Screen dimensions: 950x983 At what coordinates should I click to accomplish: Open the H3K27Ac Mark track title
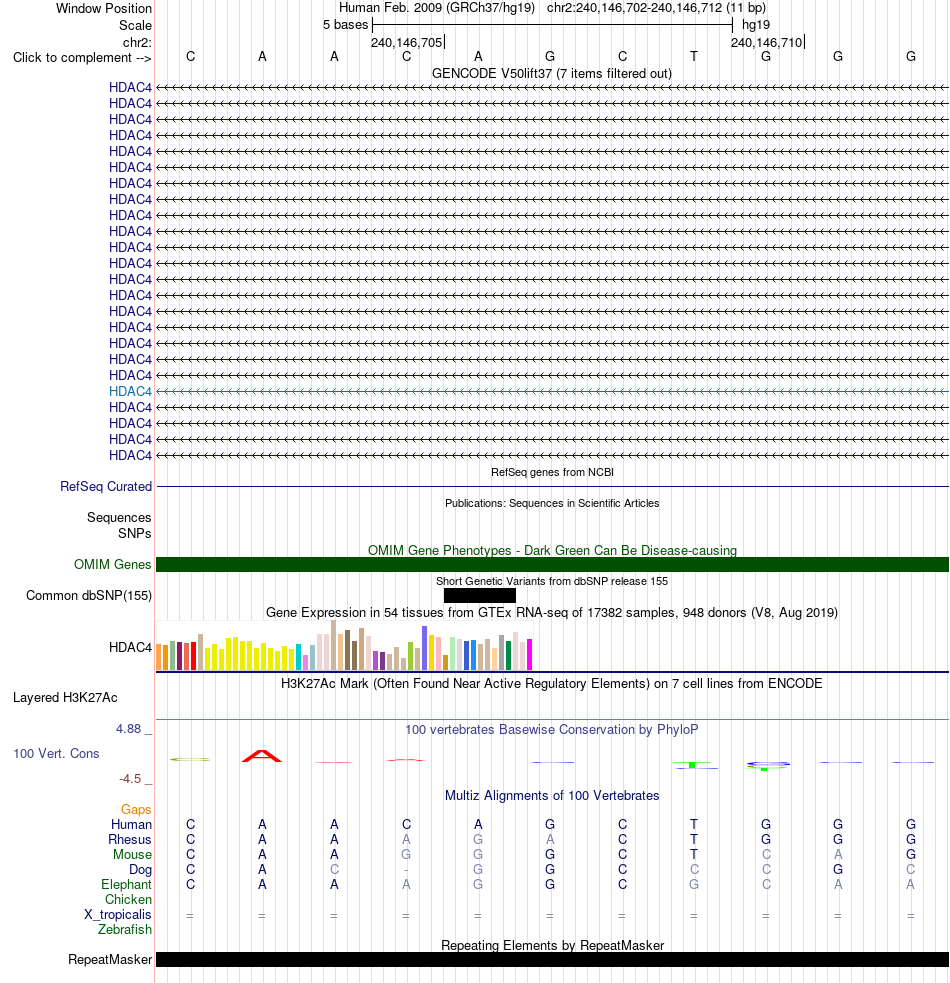coord(552,684)
